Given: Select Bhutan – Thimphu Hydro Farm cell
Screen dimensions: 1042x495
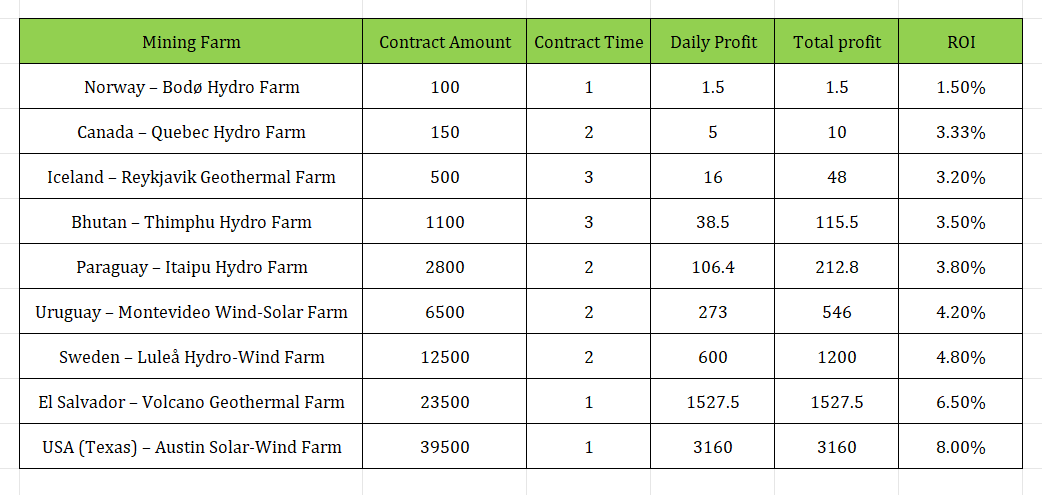Looking at the screenshot, I should click(x=191, y=222).
